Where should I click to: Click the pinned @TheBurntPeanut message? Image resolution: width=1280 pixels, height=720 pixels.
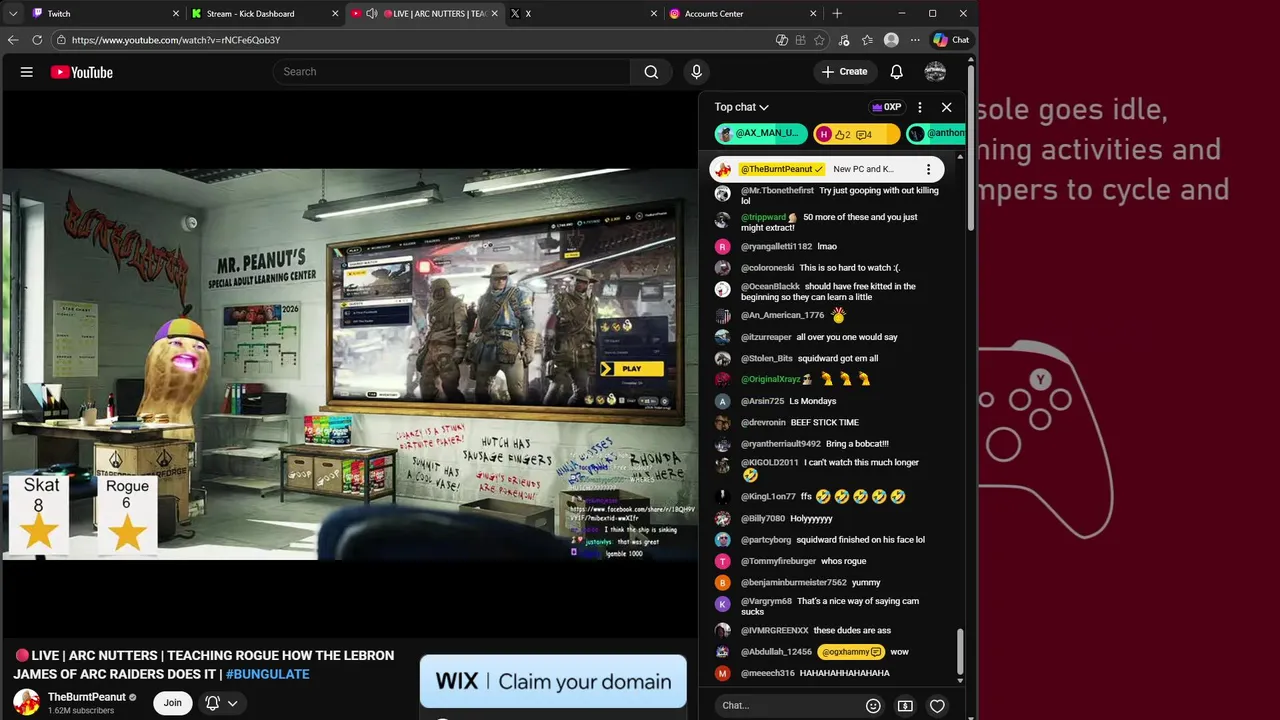(826, 169)
